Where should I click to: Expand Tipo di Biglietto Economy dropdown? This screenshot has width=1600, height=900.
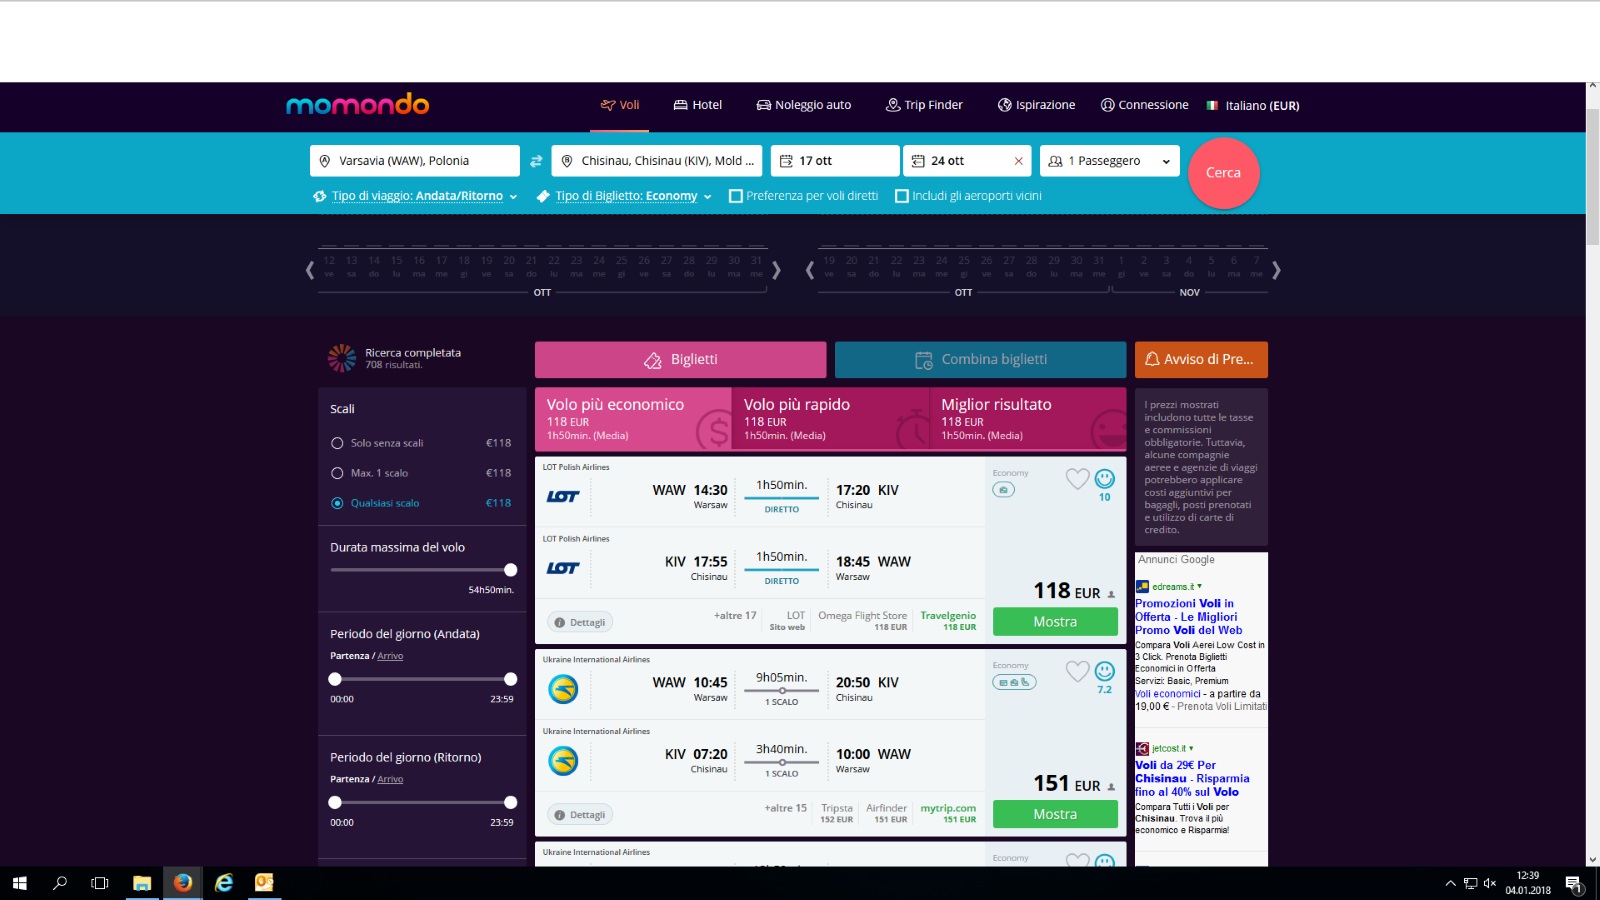(624, 196)
